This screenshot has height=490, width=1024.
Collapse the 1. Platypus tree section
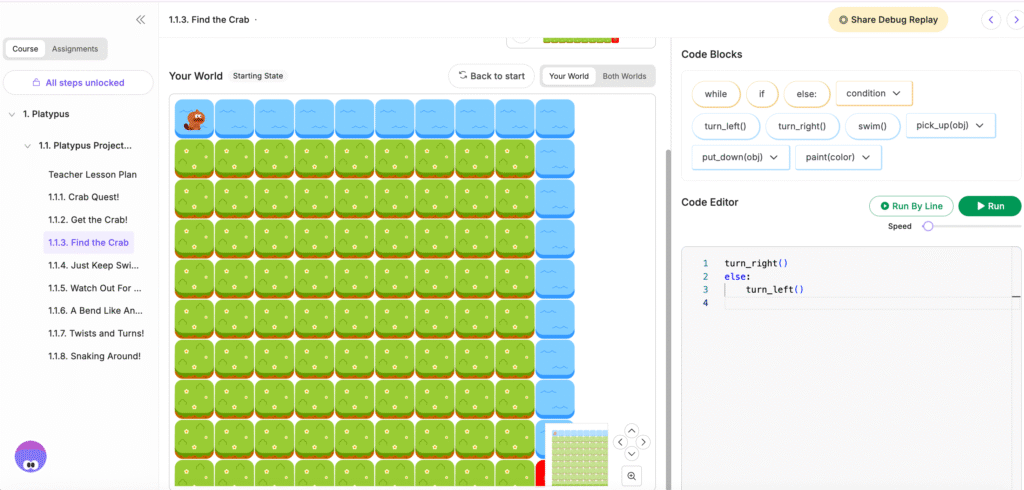(x=11, y=114)
